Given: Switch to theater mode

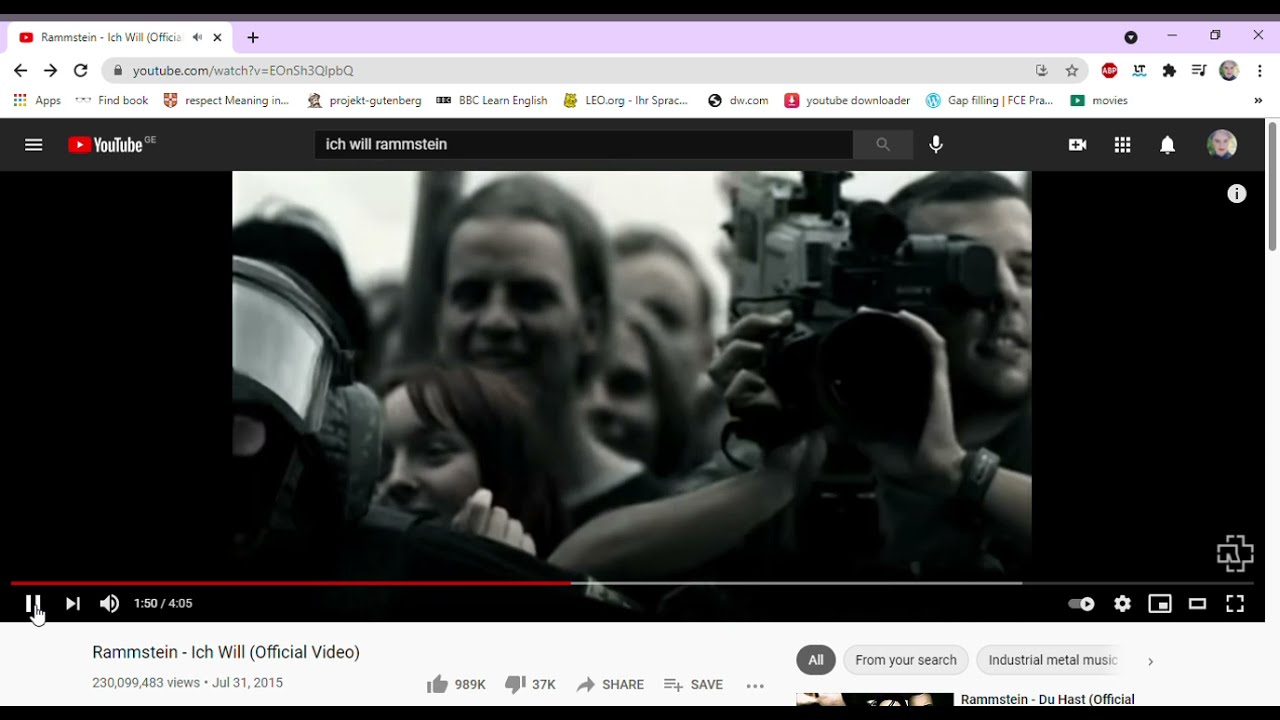Looking at the screenshot, I should (x=1197, y=603).
